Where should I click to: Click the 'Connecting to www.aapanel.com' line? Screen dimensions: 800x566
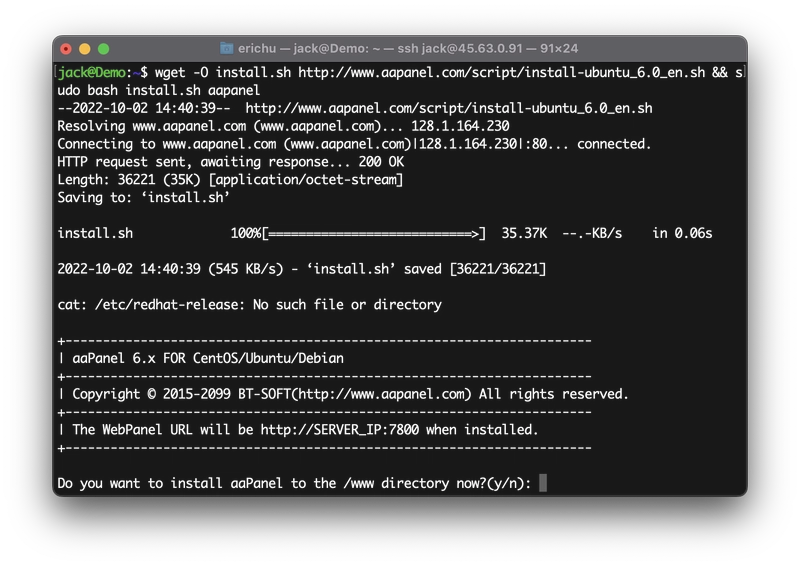pos(354,144)
